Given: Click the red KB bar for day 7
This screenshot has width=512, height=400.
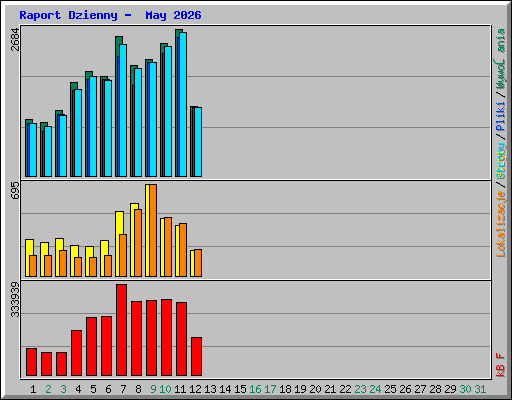Looking at the screenshot, I should (x=121, y=330).
